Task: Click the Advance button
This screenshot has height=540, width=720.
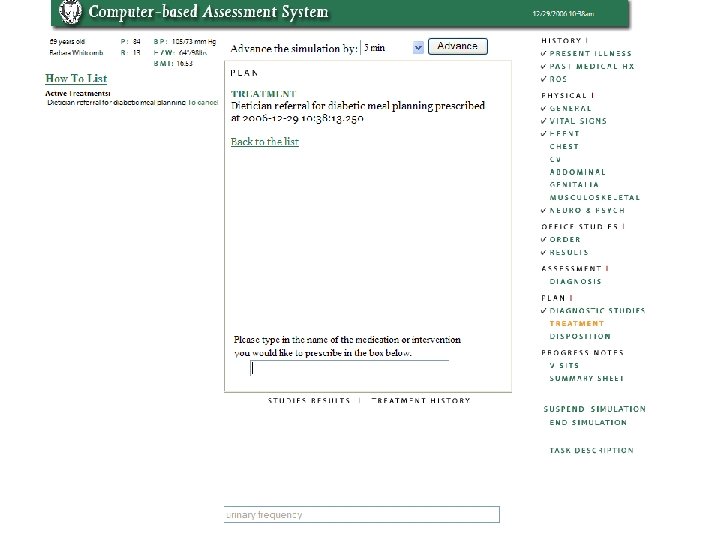Action: [457, 46]
